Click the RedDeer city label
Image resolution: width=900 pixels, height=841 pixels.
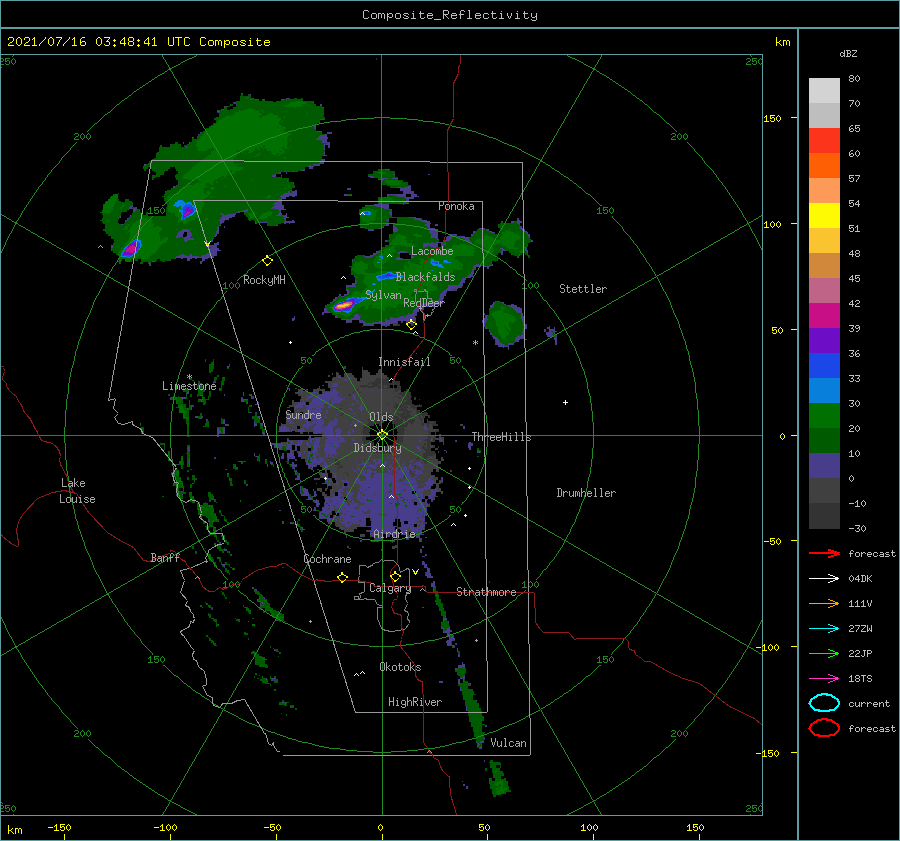coord(424,303)
